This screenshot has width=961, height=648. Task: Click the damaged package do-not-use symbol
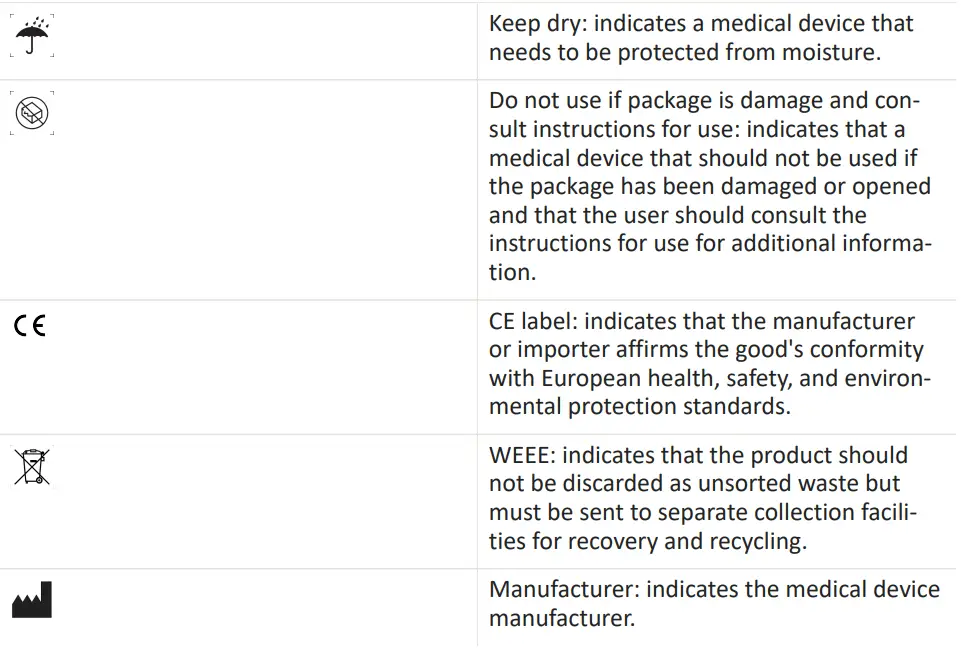33,113
